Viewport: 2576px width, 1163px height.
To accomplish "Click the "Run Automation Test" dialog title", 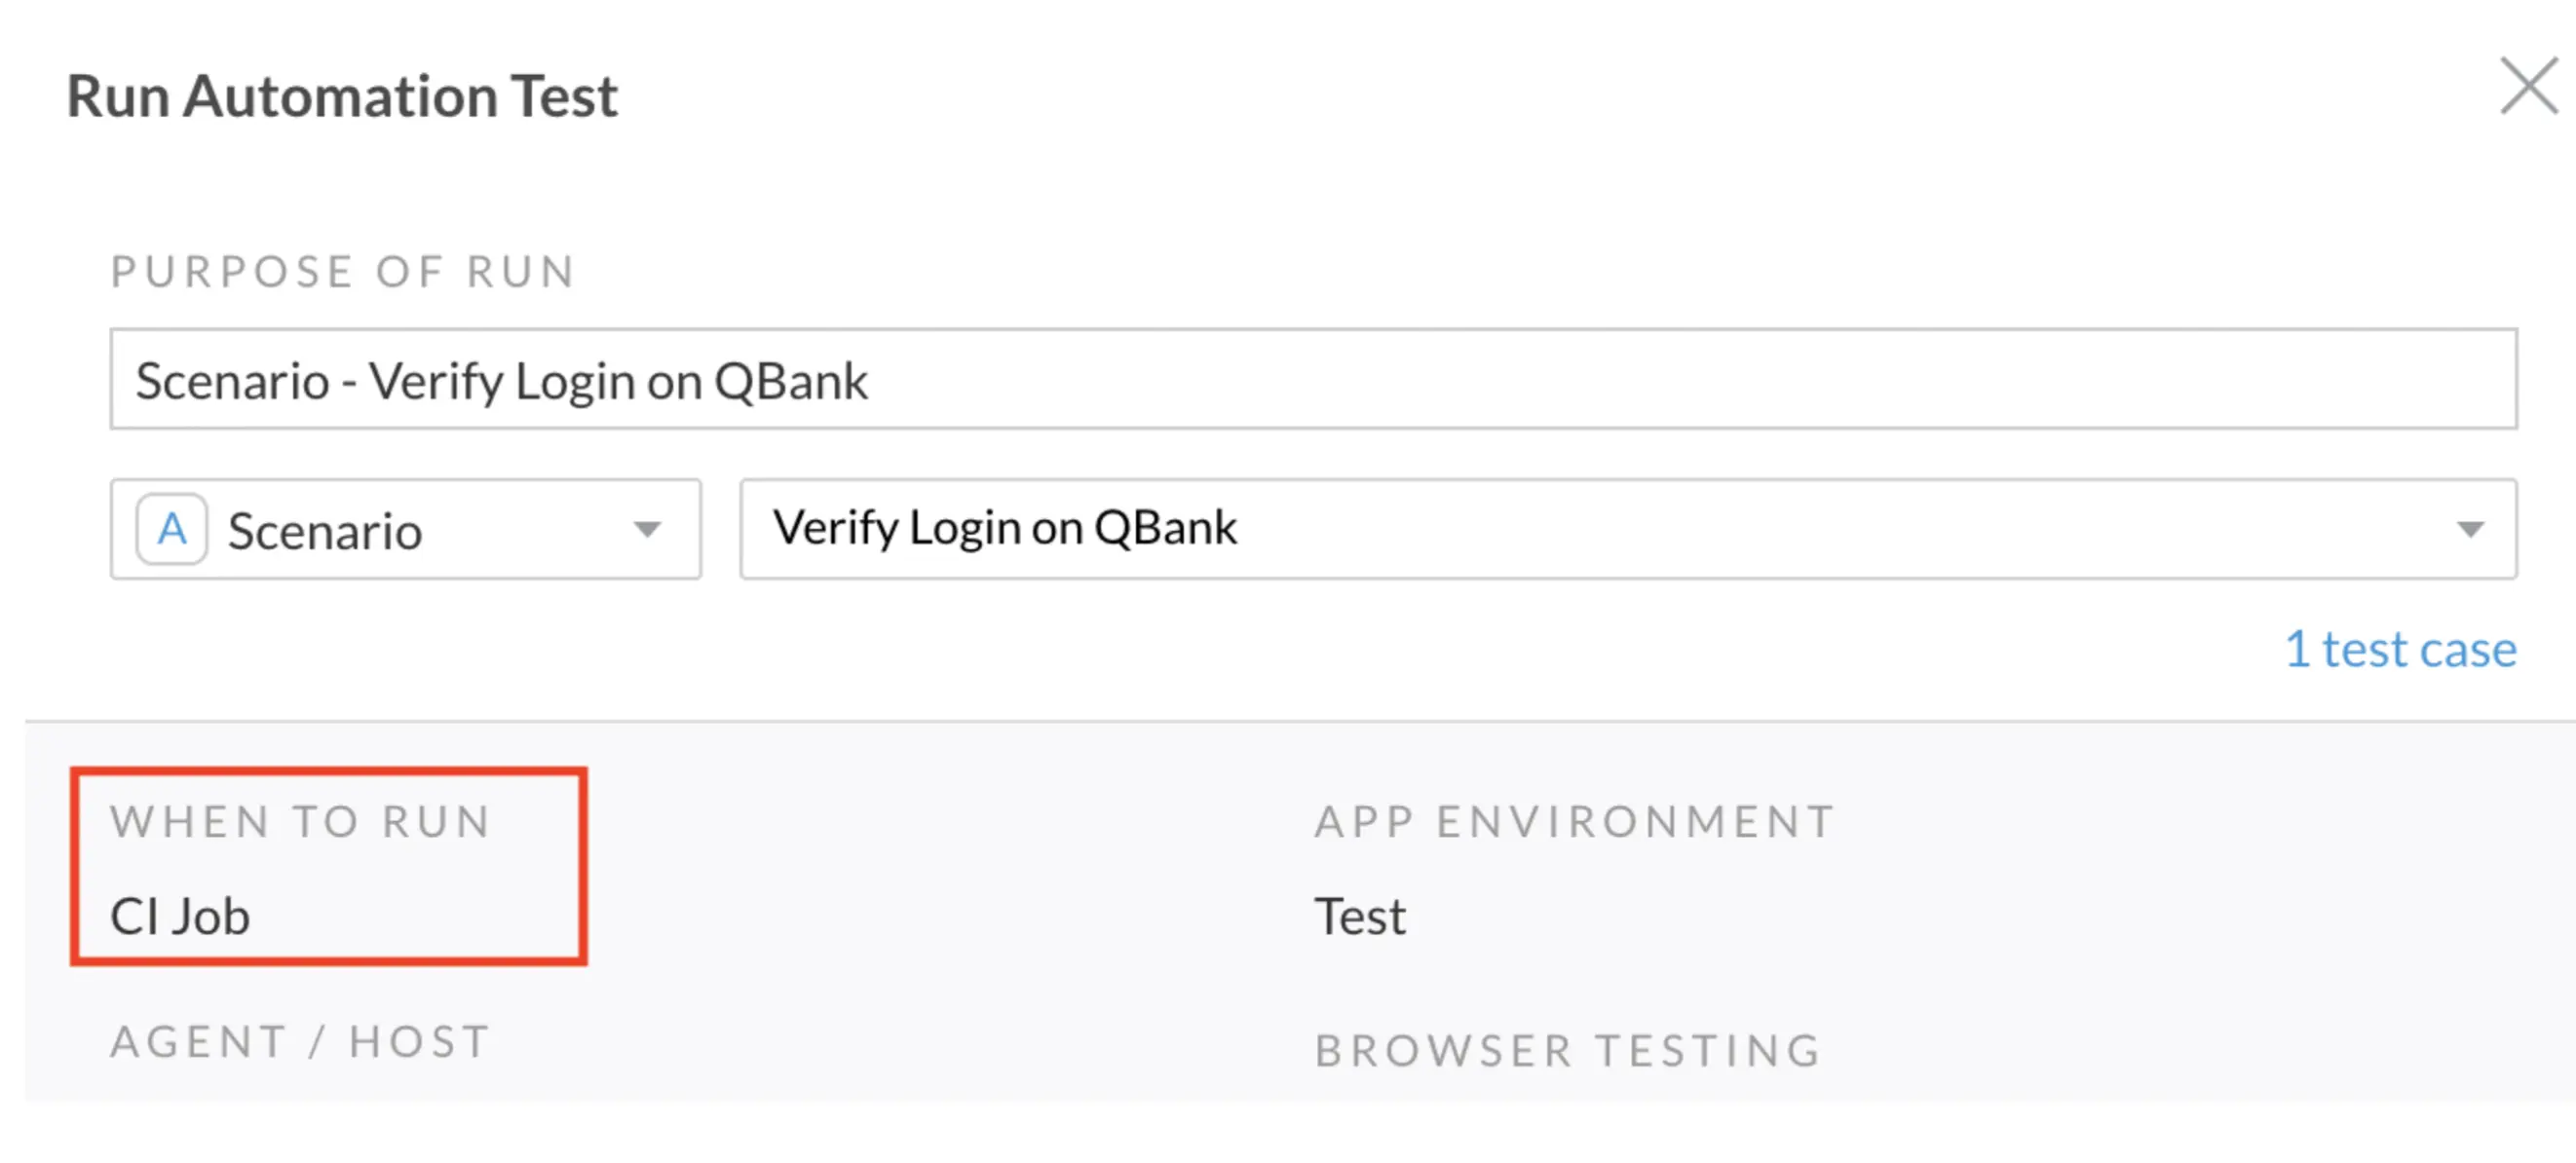I will point(342,96).
